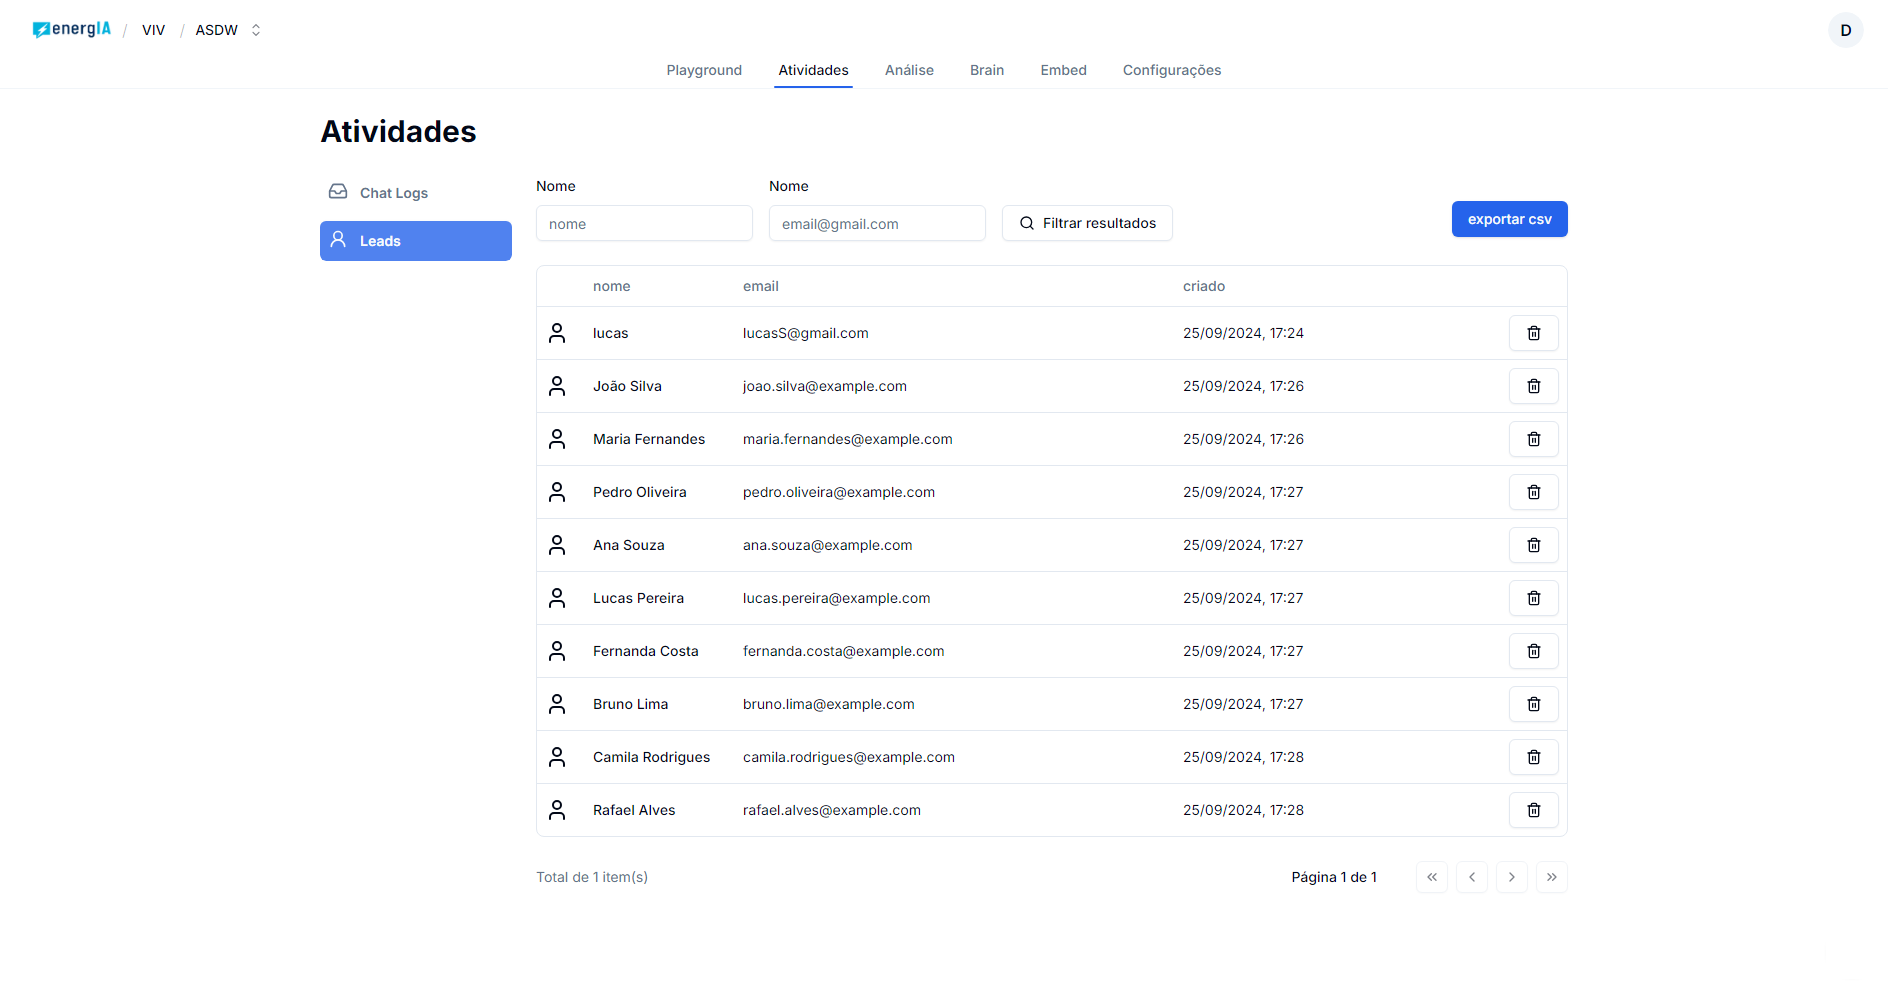Viewport: 1888px width, 985px height.
Task: Go to the previous page of results
Action: coord(1471,877)
